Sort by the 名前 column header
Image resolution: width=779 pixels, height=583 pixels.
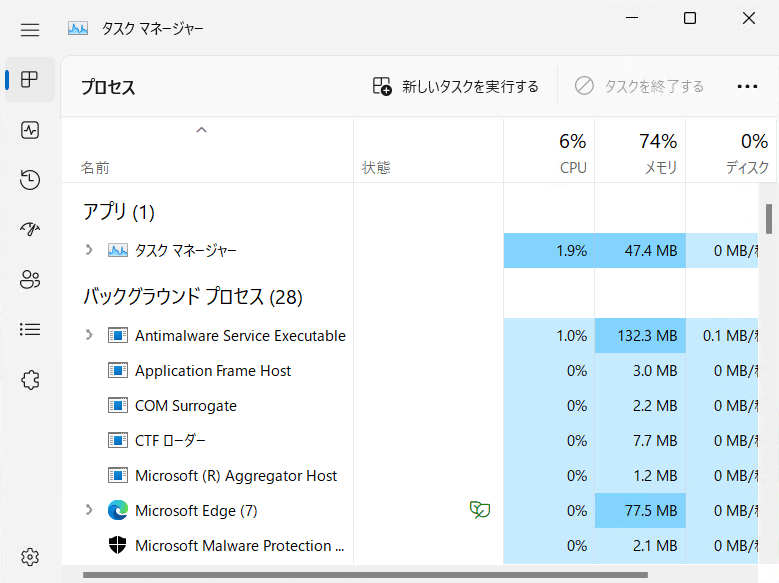pos(207,151)
